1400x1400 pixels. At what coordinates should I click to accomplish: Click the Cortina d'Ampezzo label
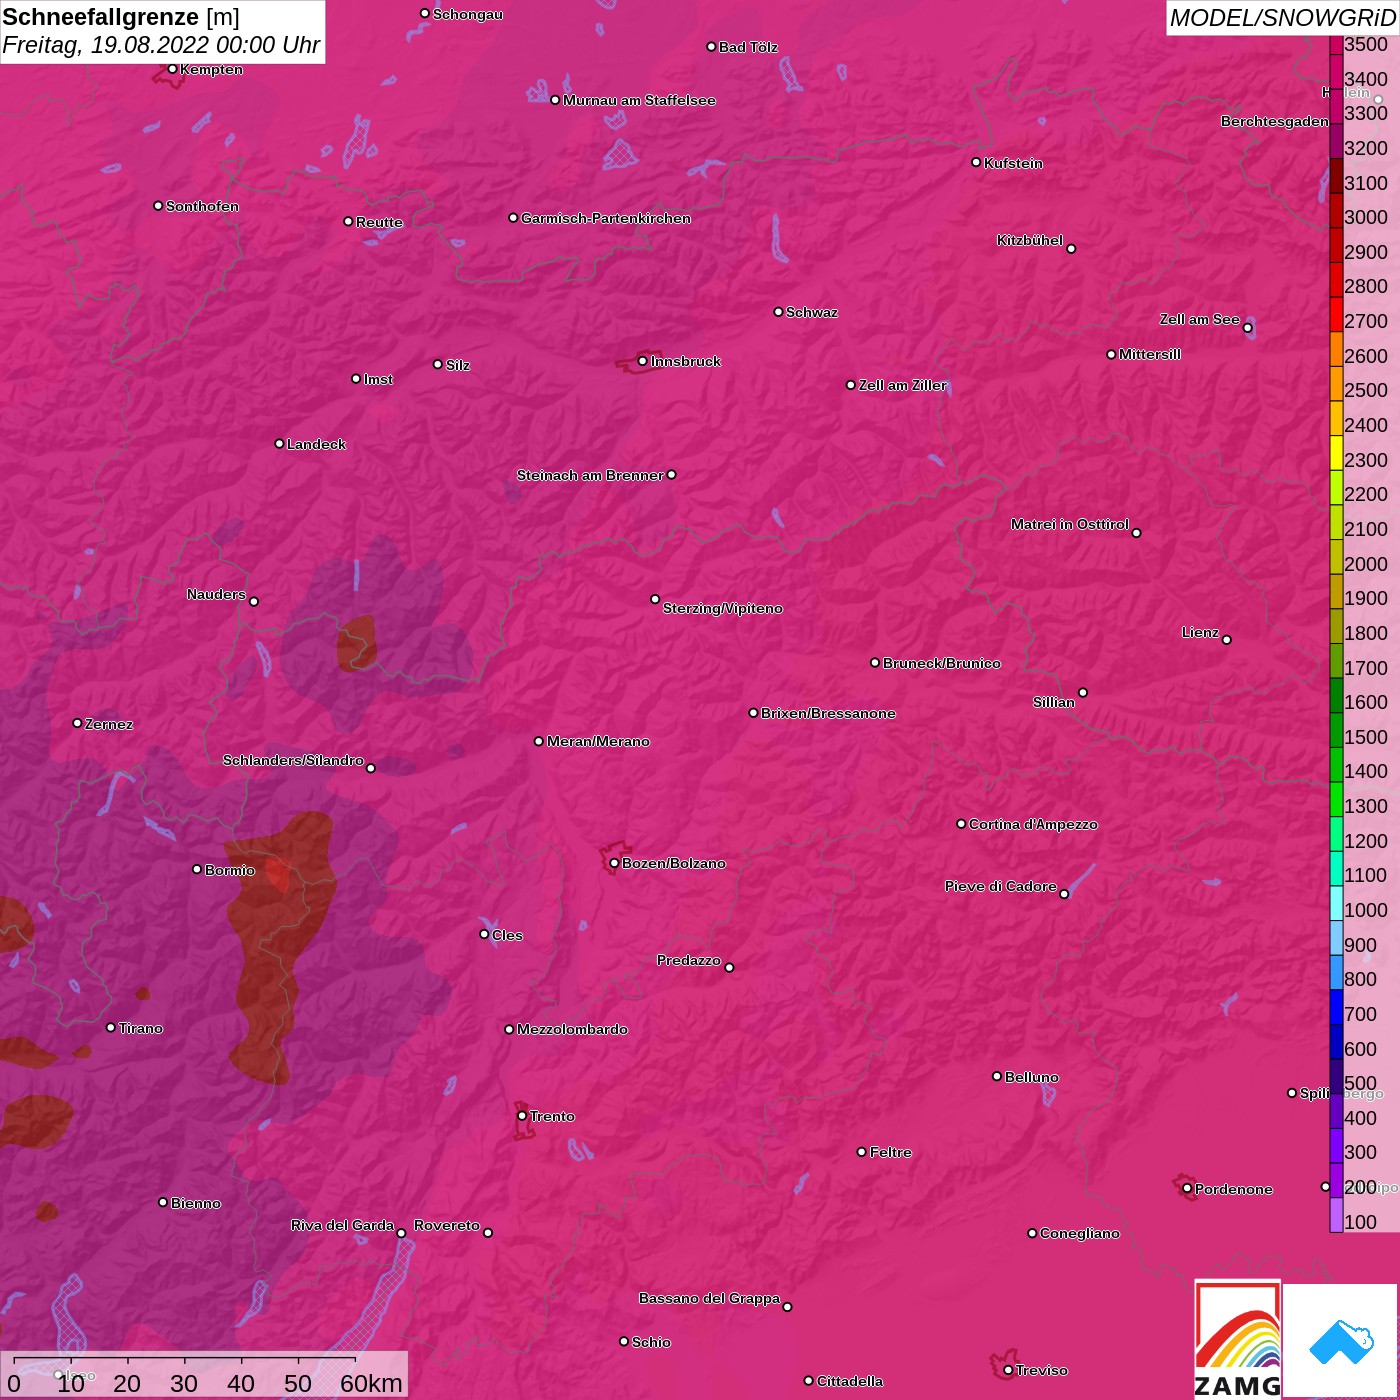1033,824
